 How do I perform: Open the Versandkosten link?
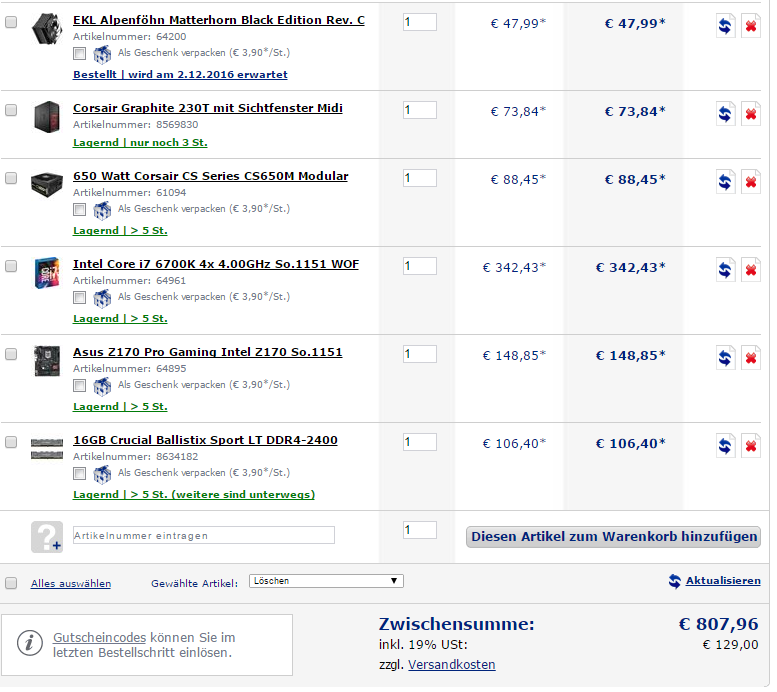pyautogui.click(x=451, y=665)
